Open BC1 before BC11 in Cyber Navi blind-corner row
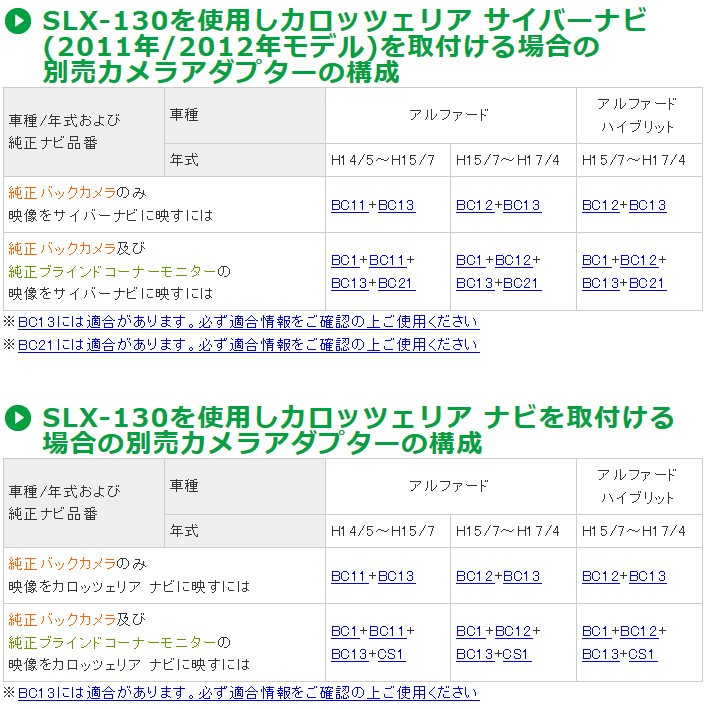The image size is (710, 709). pyautogui.click(x=345, y=260)
